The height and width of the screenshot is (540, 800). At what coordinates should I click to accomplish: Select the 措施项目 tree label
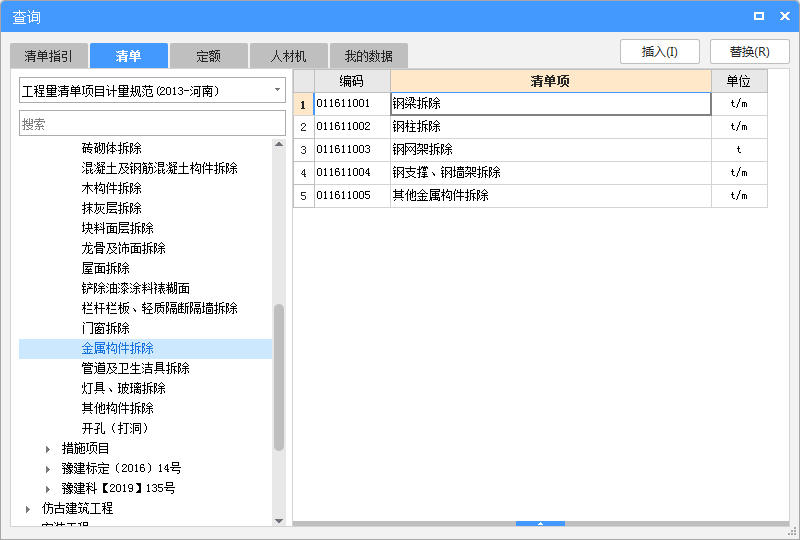(x=86, y=448)
